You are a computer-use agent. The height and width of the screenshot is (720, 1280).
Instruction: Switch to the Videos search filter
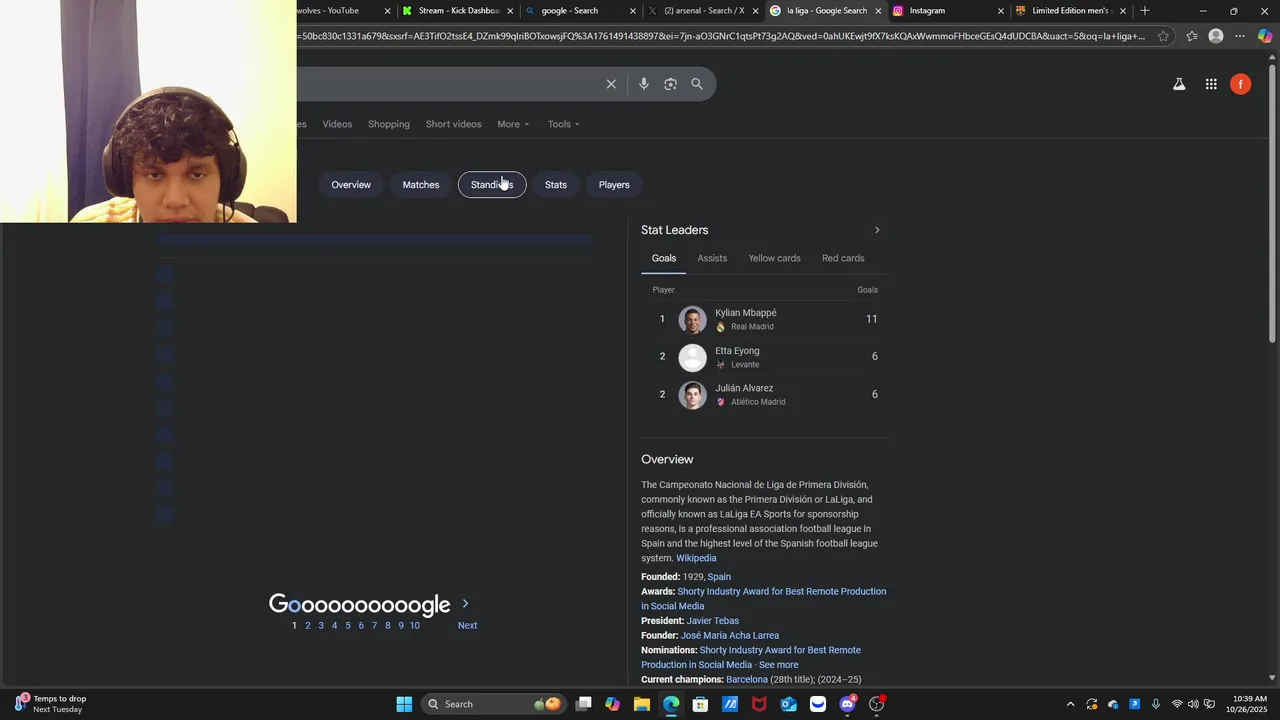click(337, 124)
